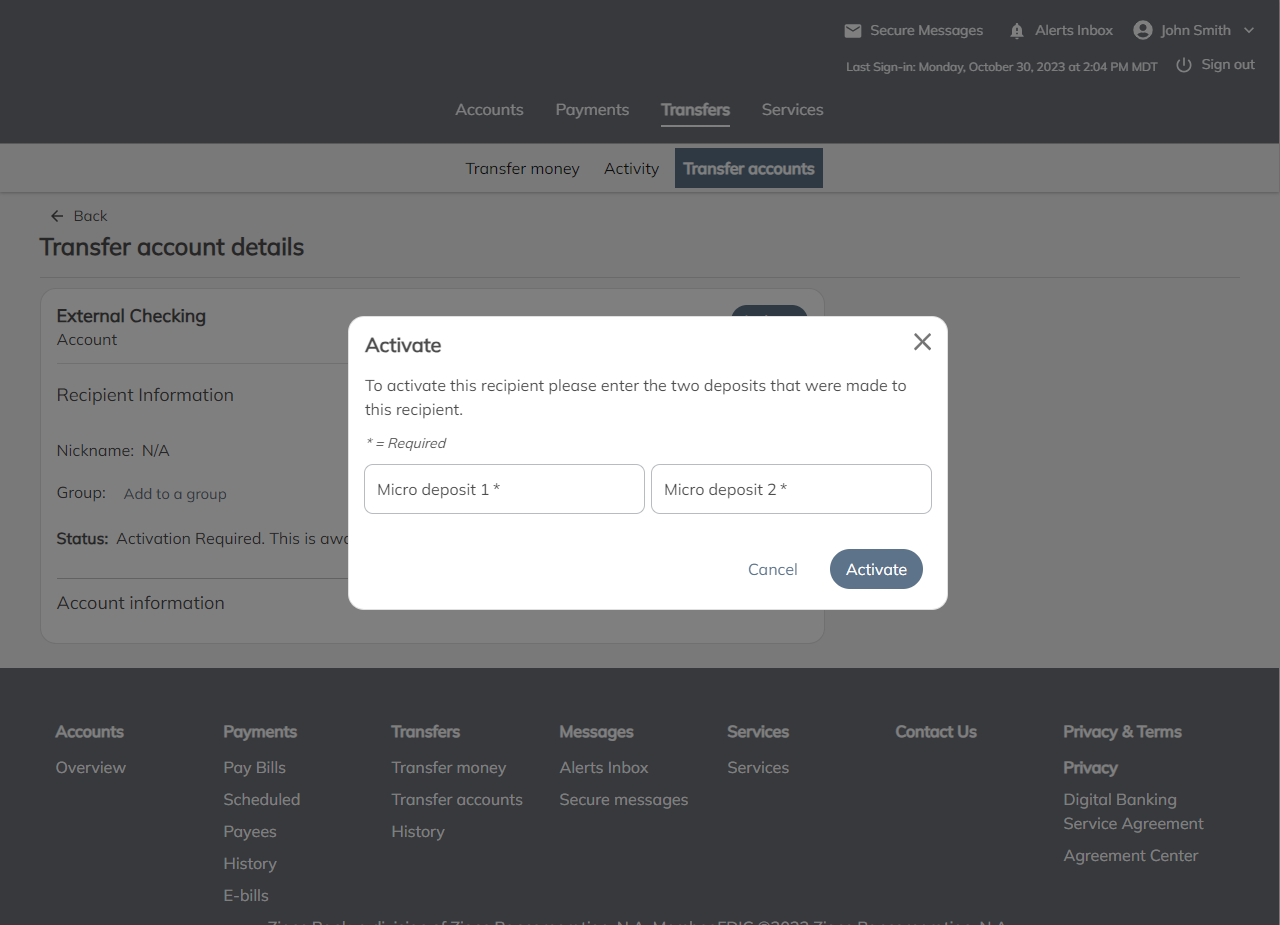This screenshot has height=925, width=1280.
Task: Close the Activate dialog with X
Action: click(x=922, y=342)
